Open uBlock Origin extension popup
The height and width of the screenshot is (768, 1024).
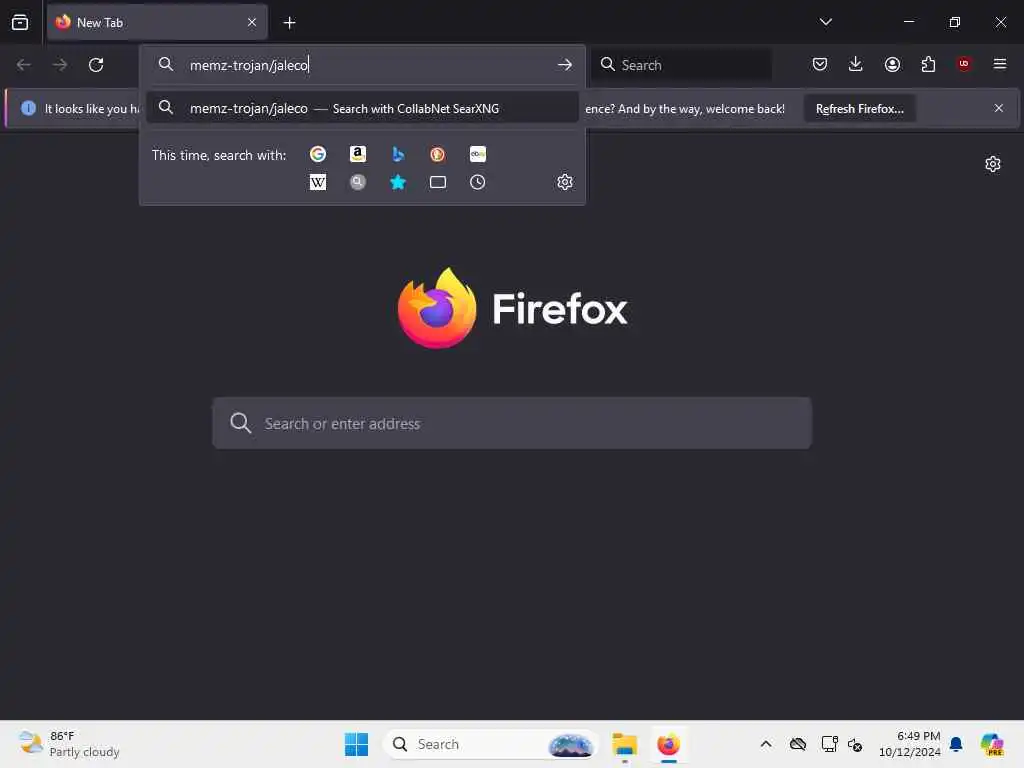964,64
